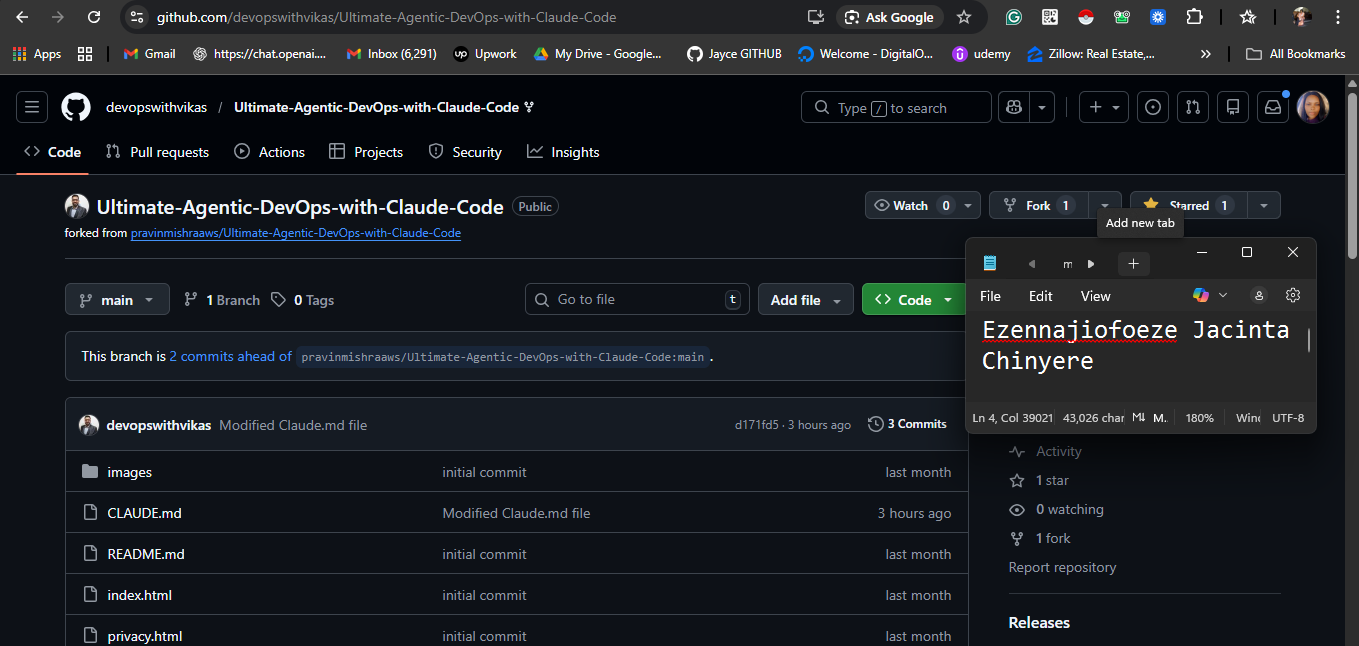Bookmark this page with star icon
This screenshot has width=1359, height=646.
[x=964, y=17]
